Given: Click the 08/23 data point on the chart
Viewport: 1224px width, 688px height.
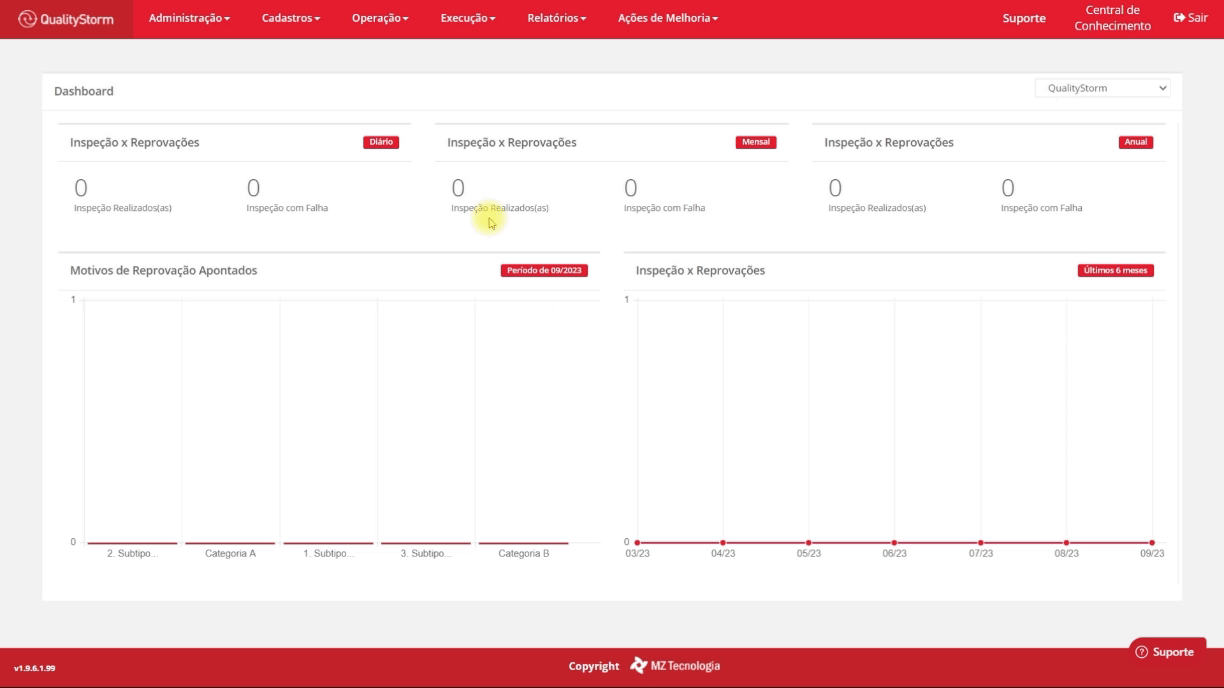Looking at the screenshot, I should coord(1067,543).
